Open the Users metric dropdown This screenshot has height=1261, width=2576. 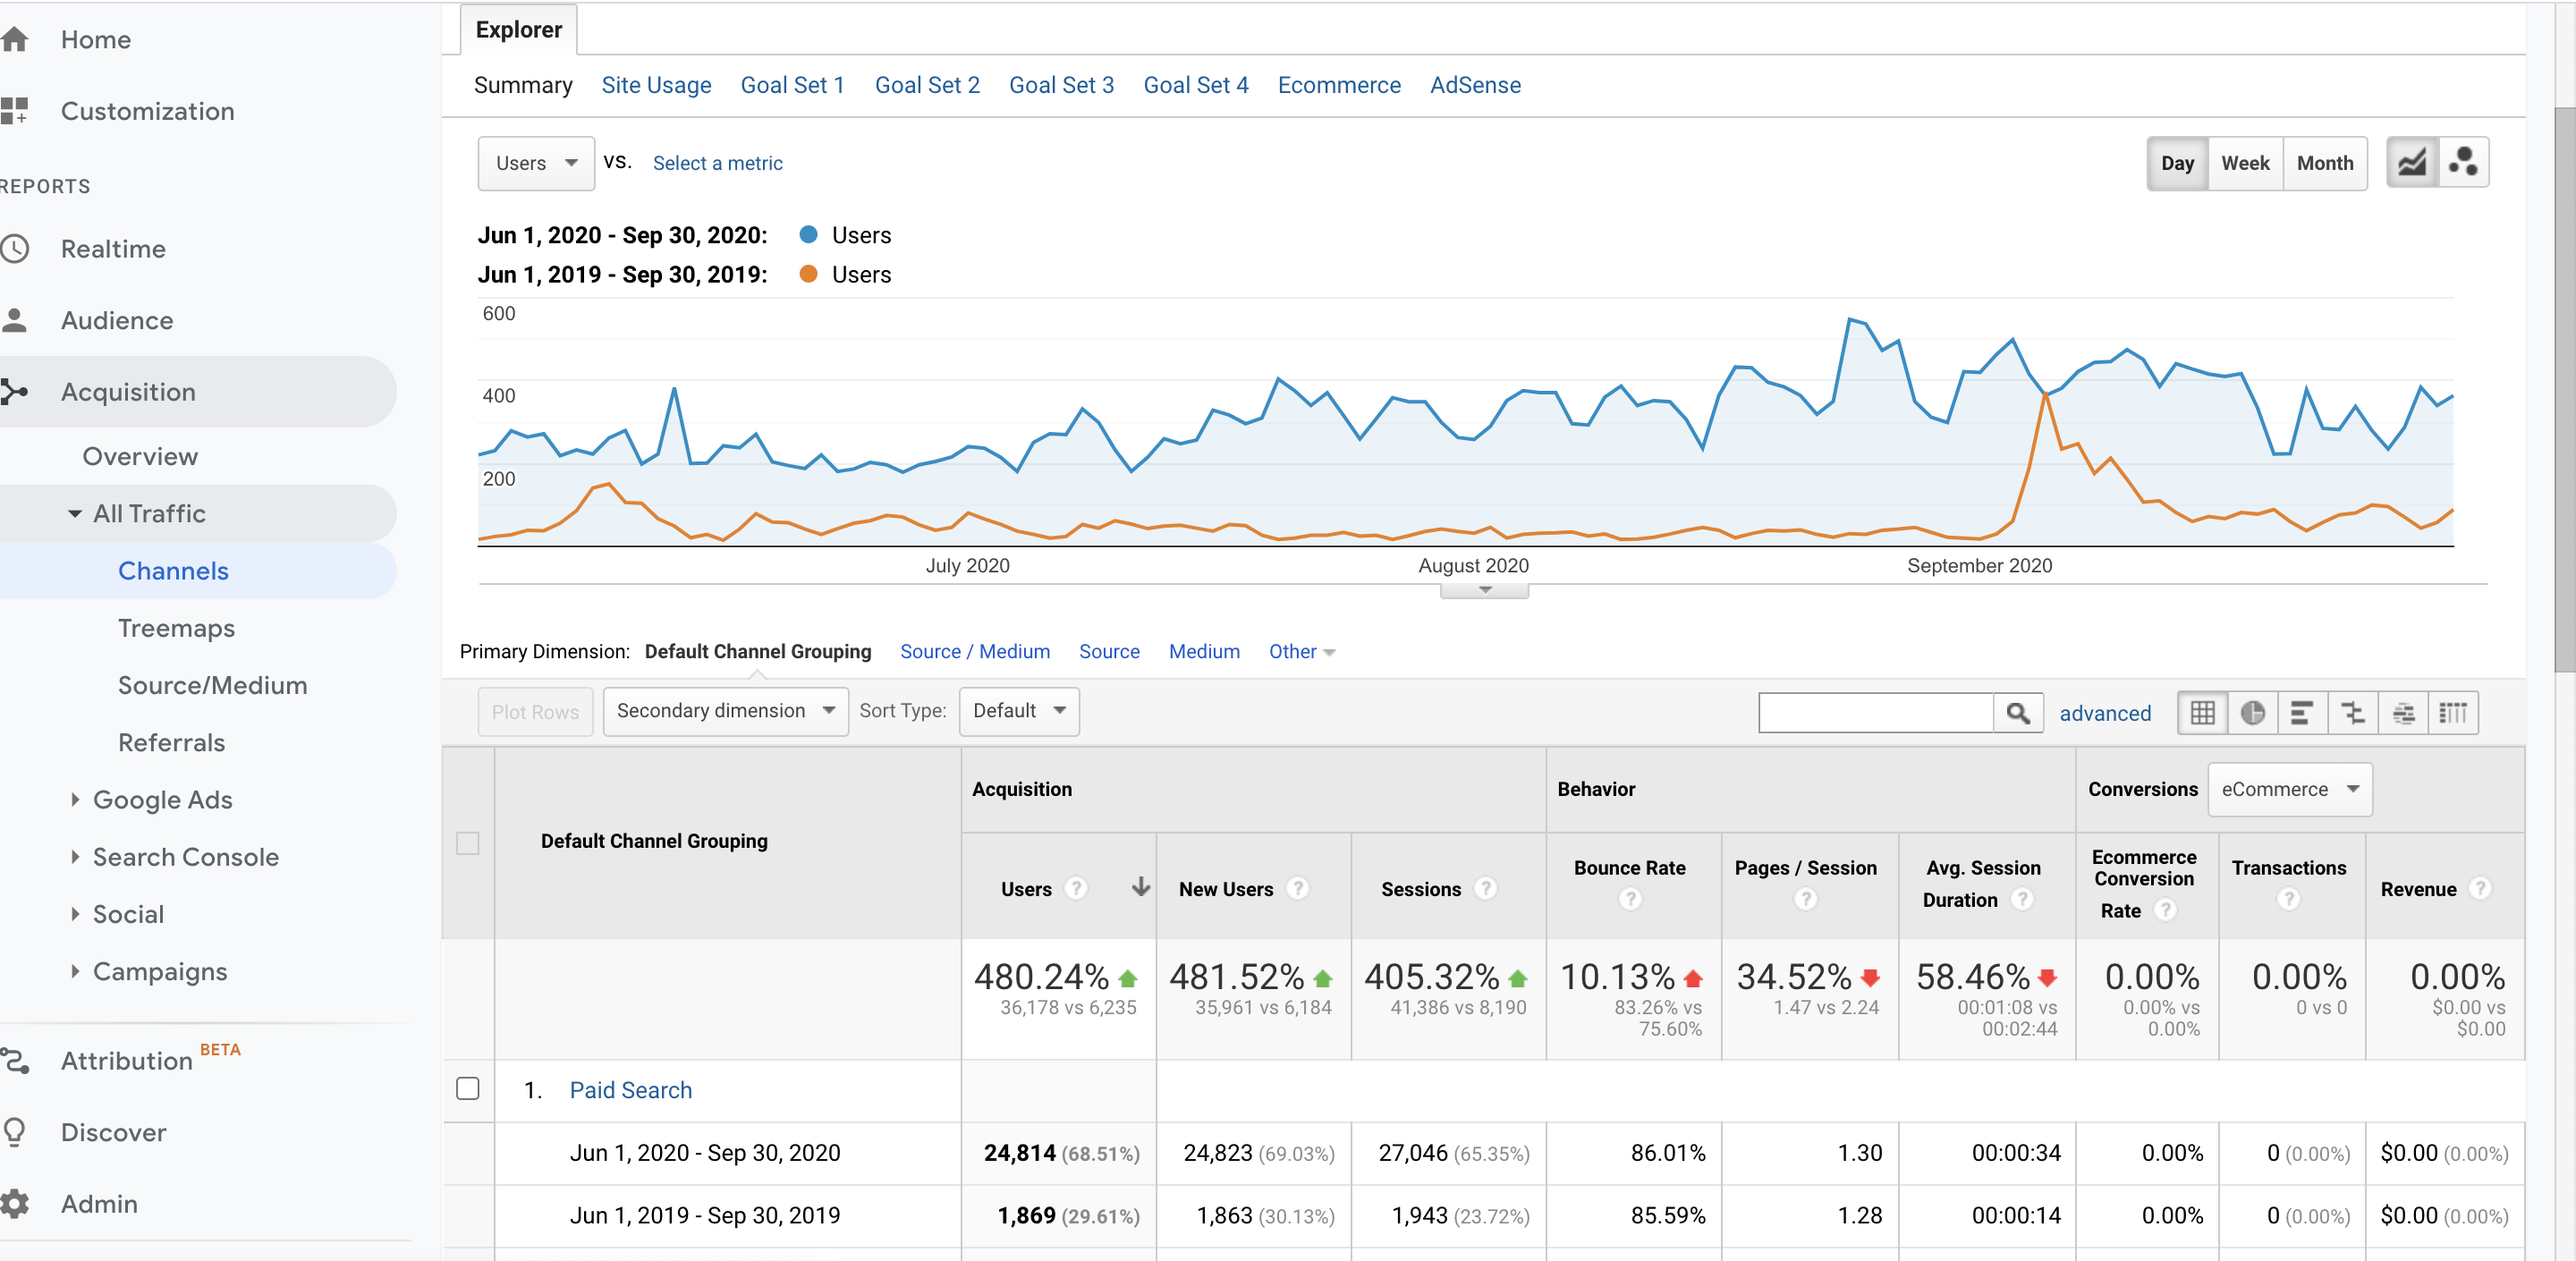536,163
